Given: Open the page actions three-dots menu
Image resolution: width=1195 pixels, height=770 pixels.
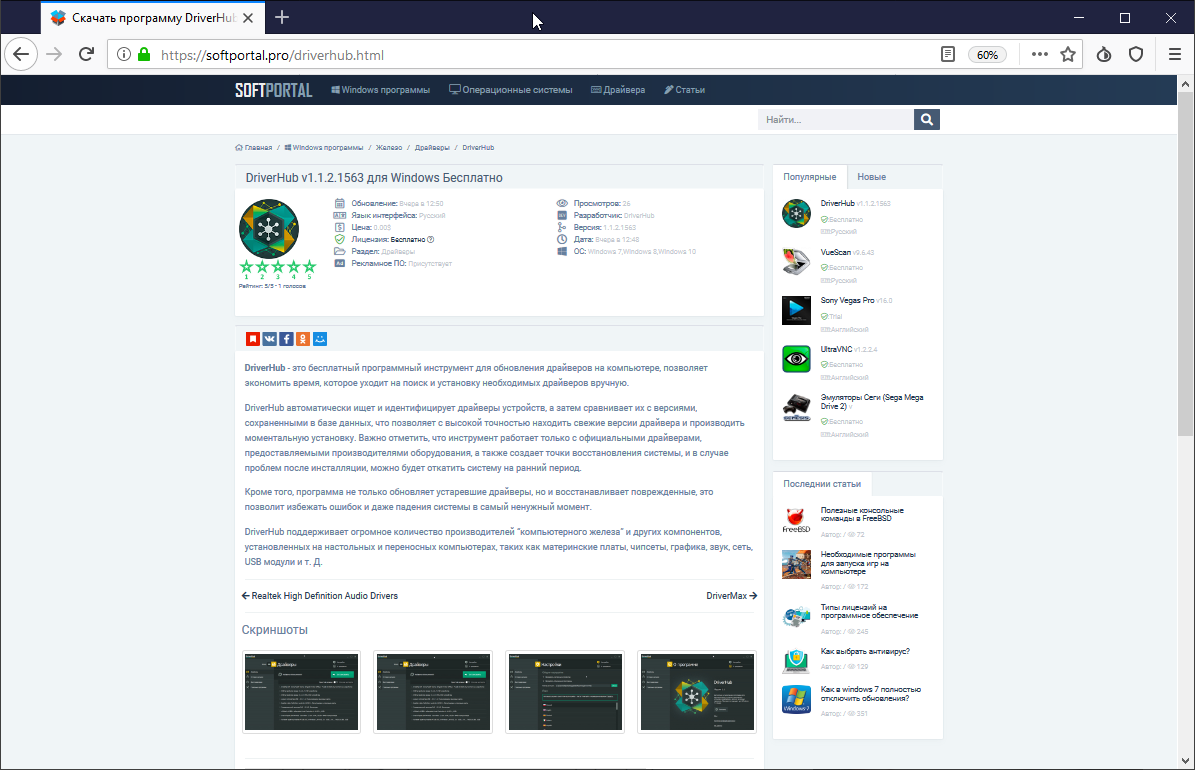Looking at the screenshot, I should coord(1040,55).
